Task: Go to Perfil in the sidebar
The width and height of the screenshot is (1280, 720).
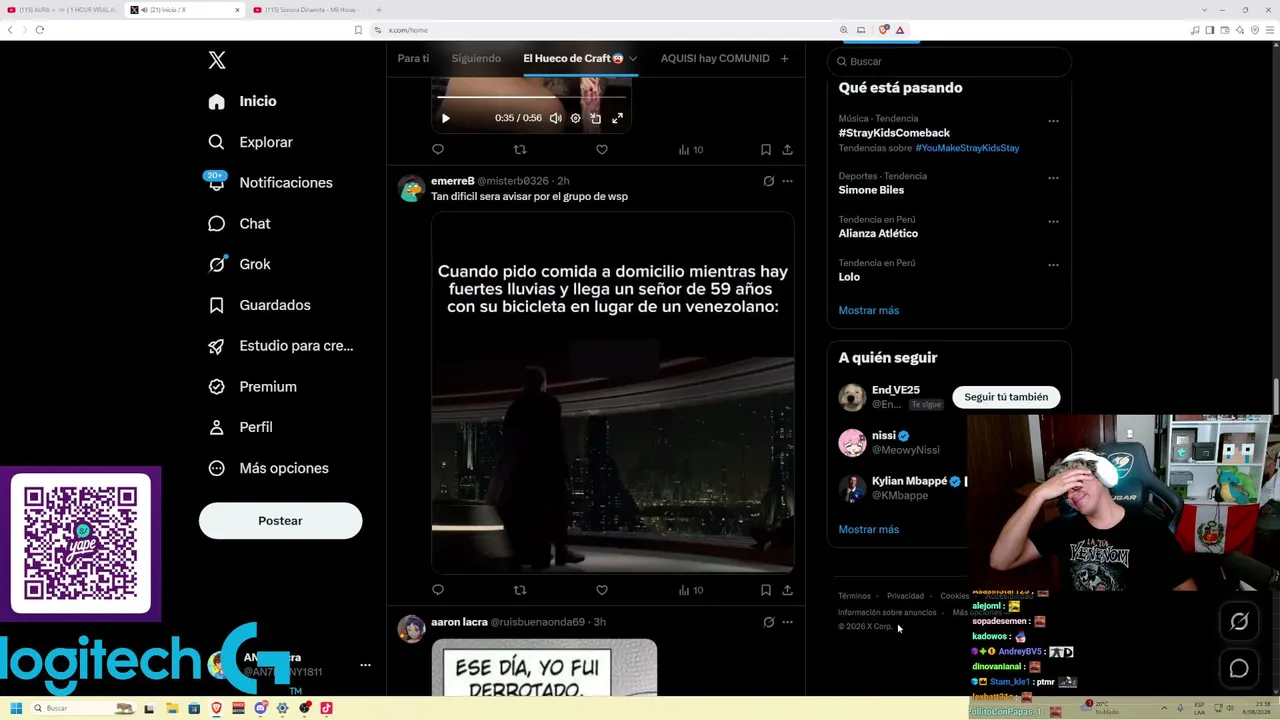Action: coord(241,427)
